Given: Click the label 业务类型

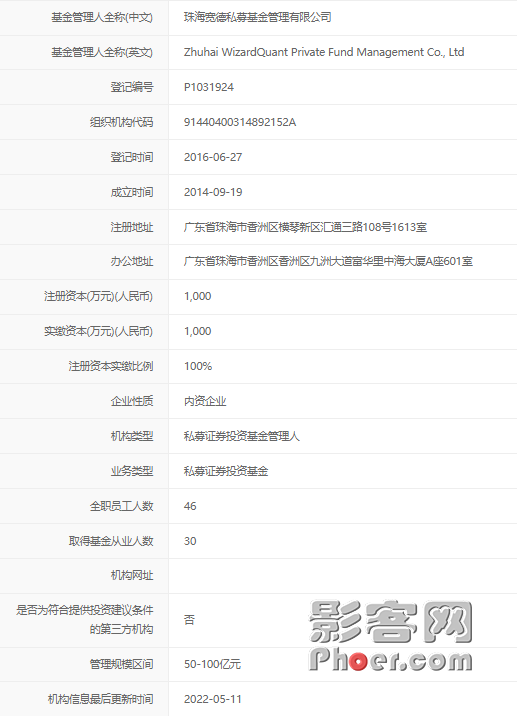Looking at the screenshot, I should [132, 471].
